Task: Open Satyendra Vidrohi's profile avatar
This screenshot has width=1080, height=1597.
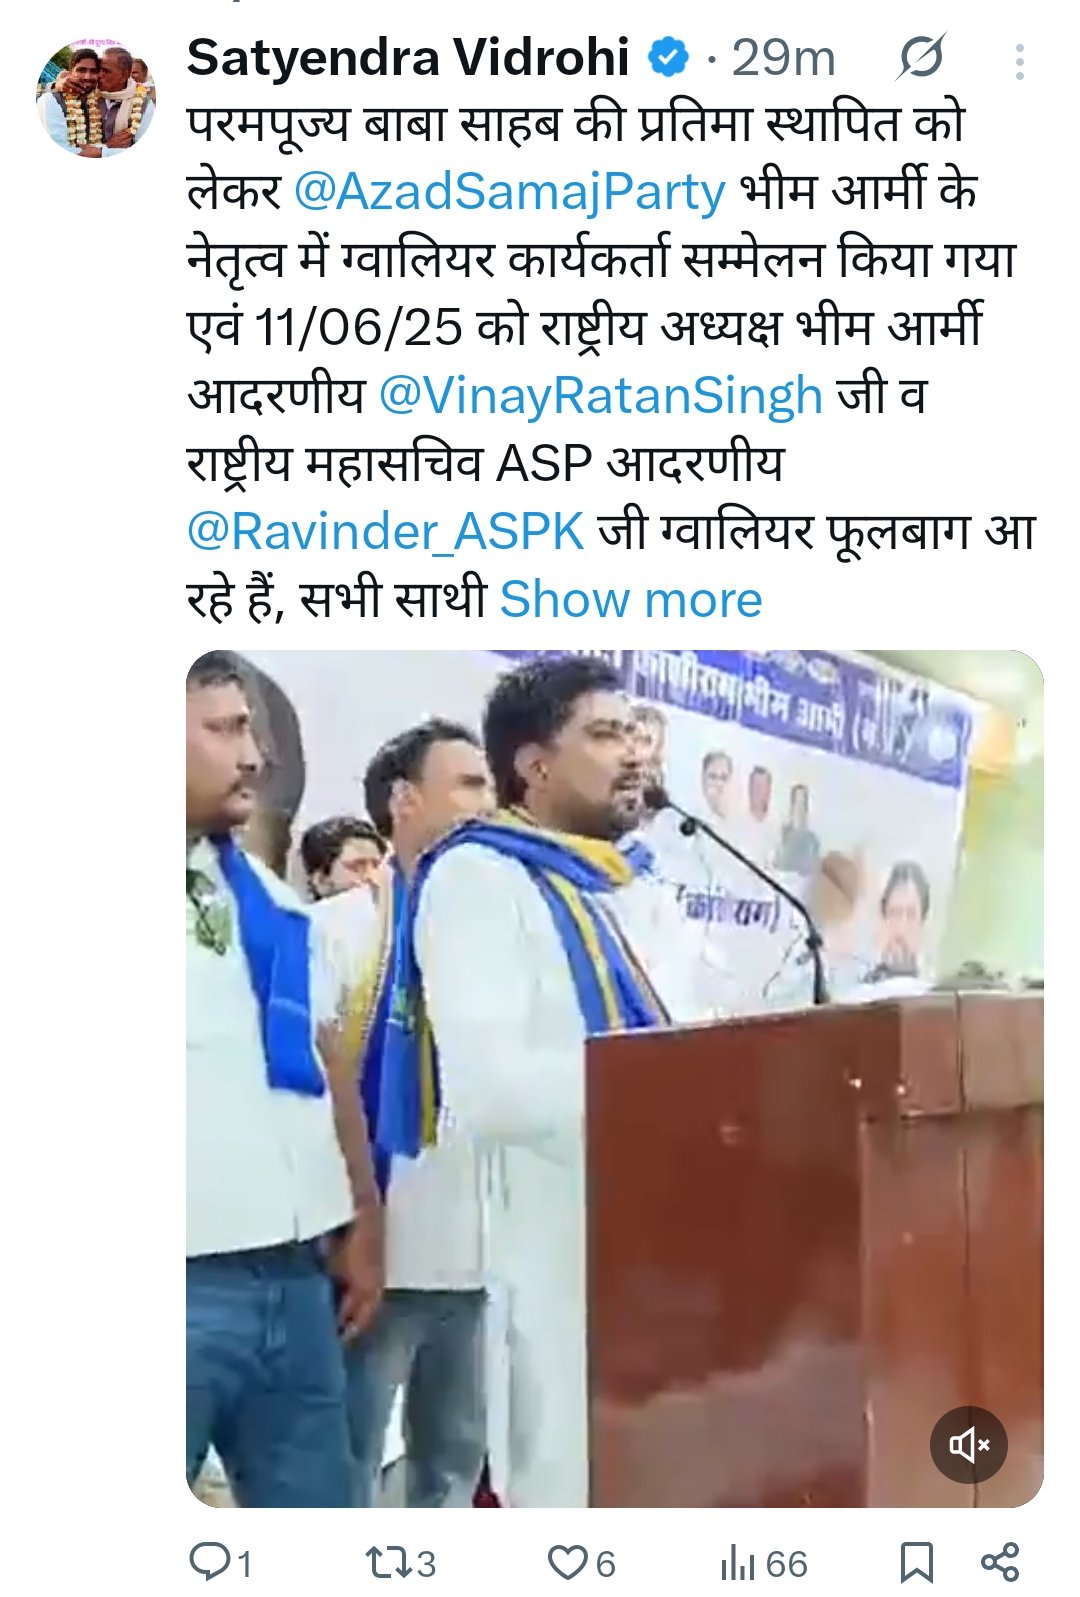Action: pyautogui.click(x=96, y=98)
